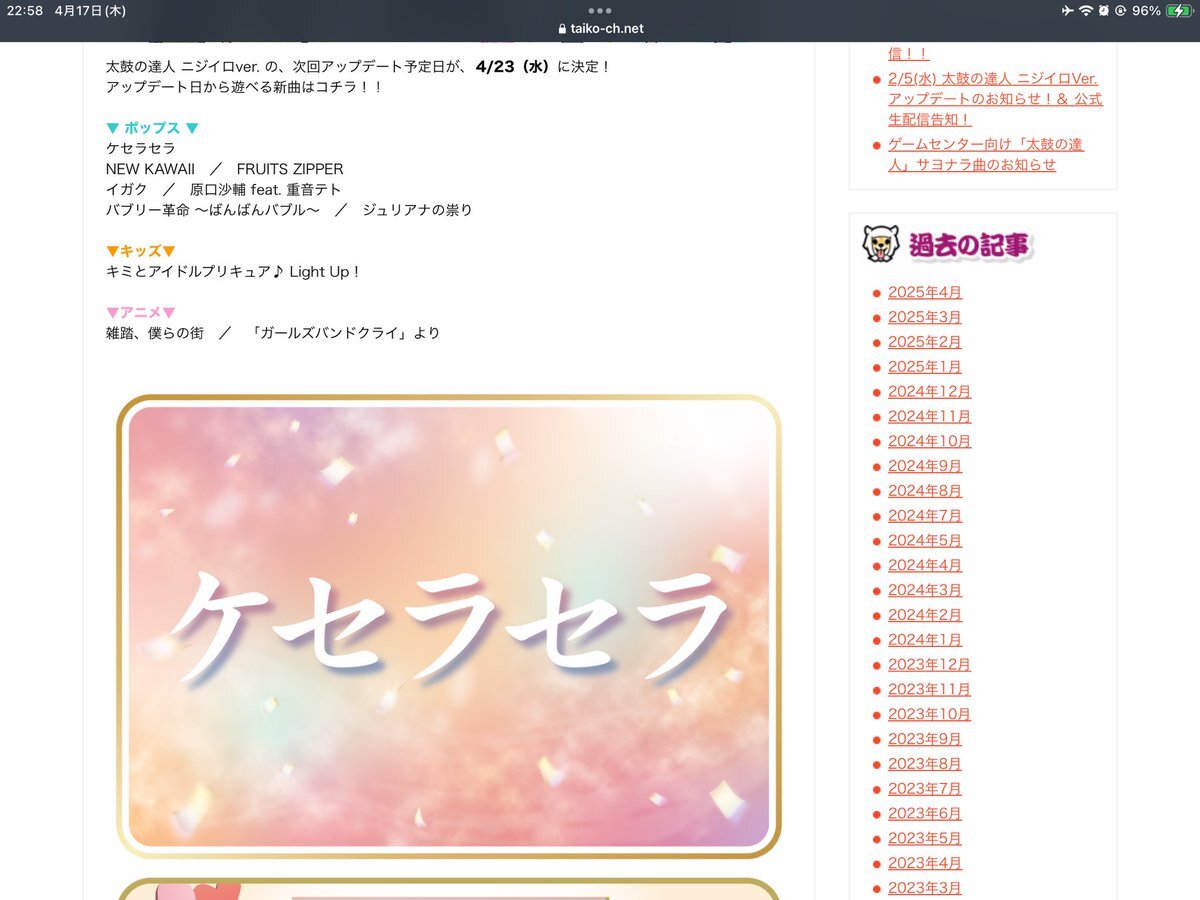Open the 2023年5月 archive link
1200x900 pixels.
[x=924, y=838]
